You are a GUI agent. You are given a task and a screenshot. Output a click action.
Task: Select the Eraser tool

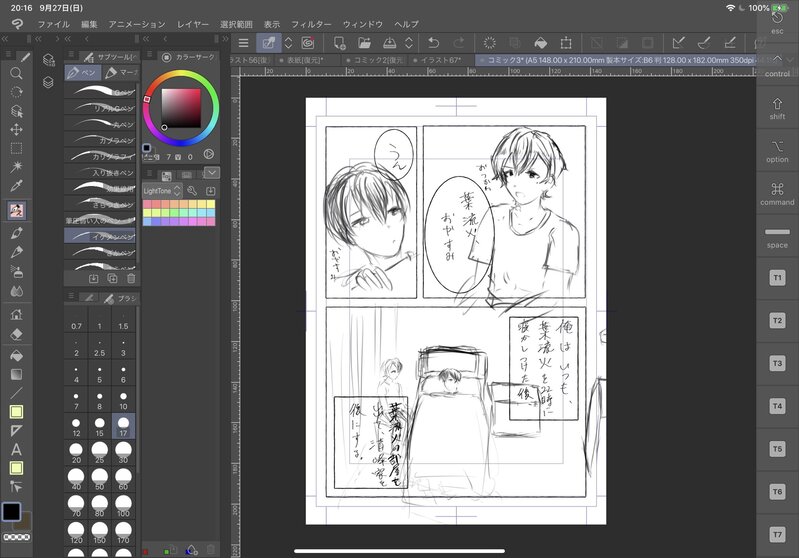(x=16, y=334)
